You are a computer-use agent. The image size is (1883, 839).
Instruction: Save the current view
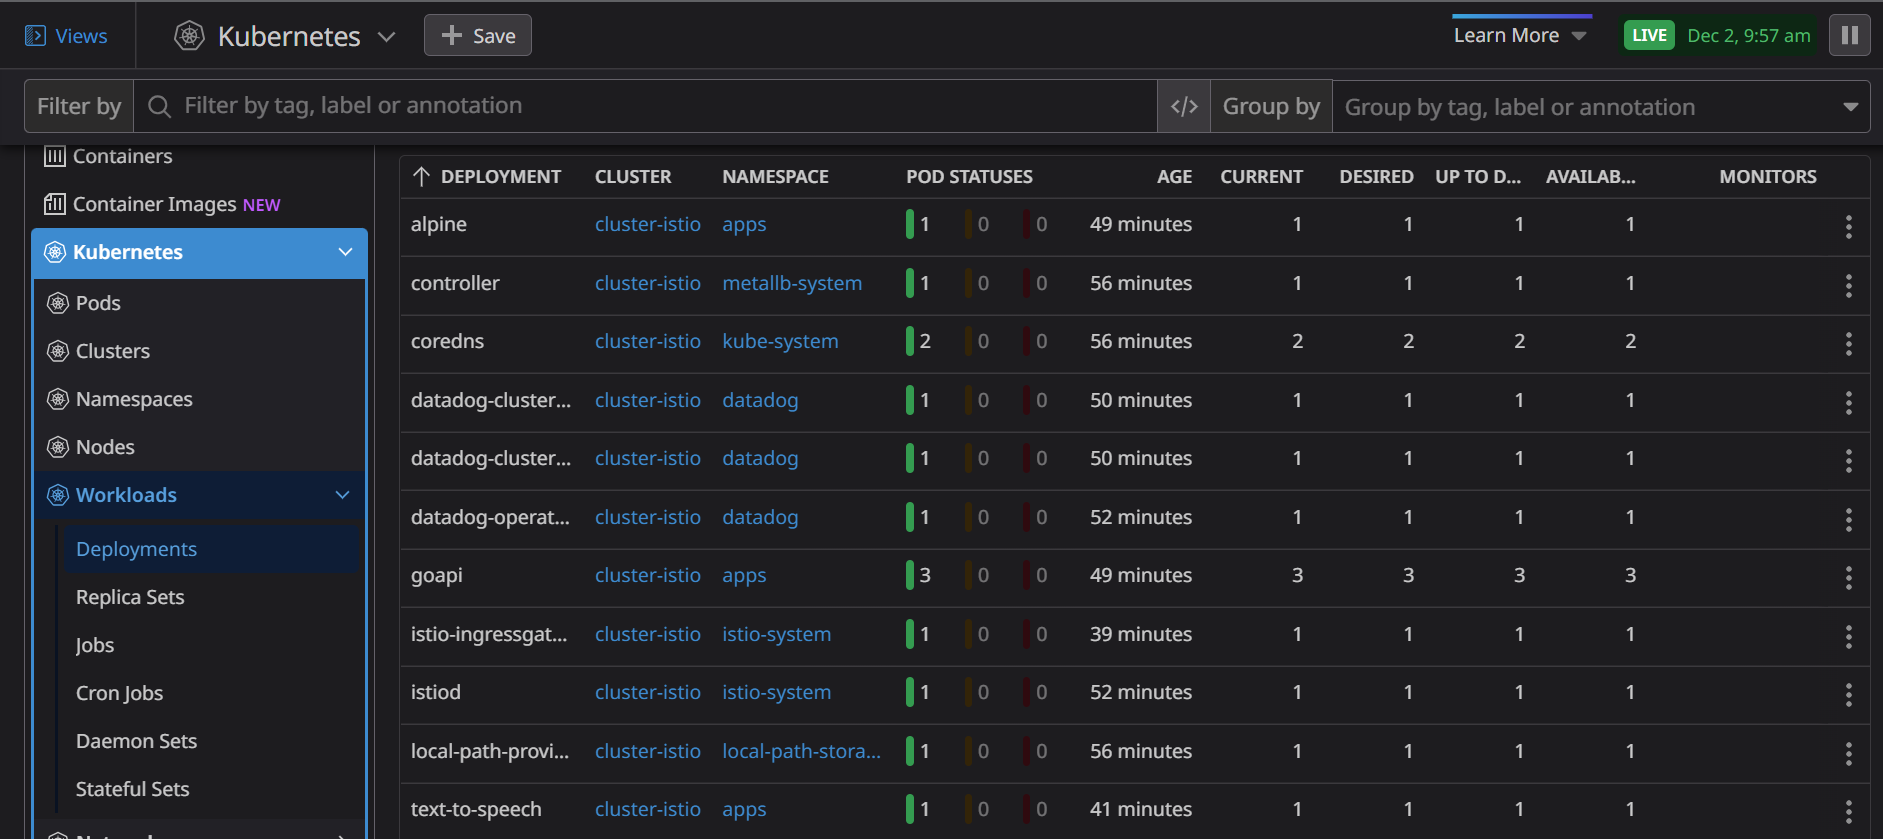point(478,36)
